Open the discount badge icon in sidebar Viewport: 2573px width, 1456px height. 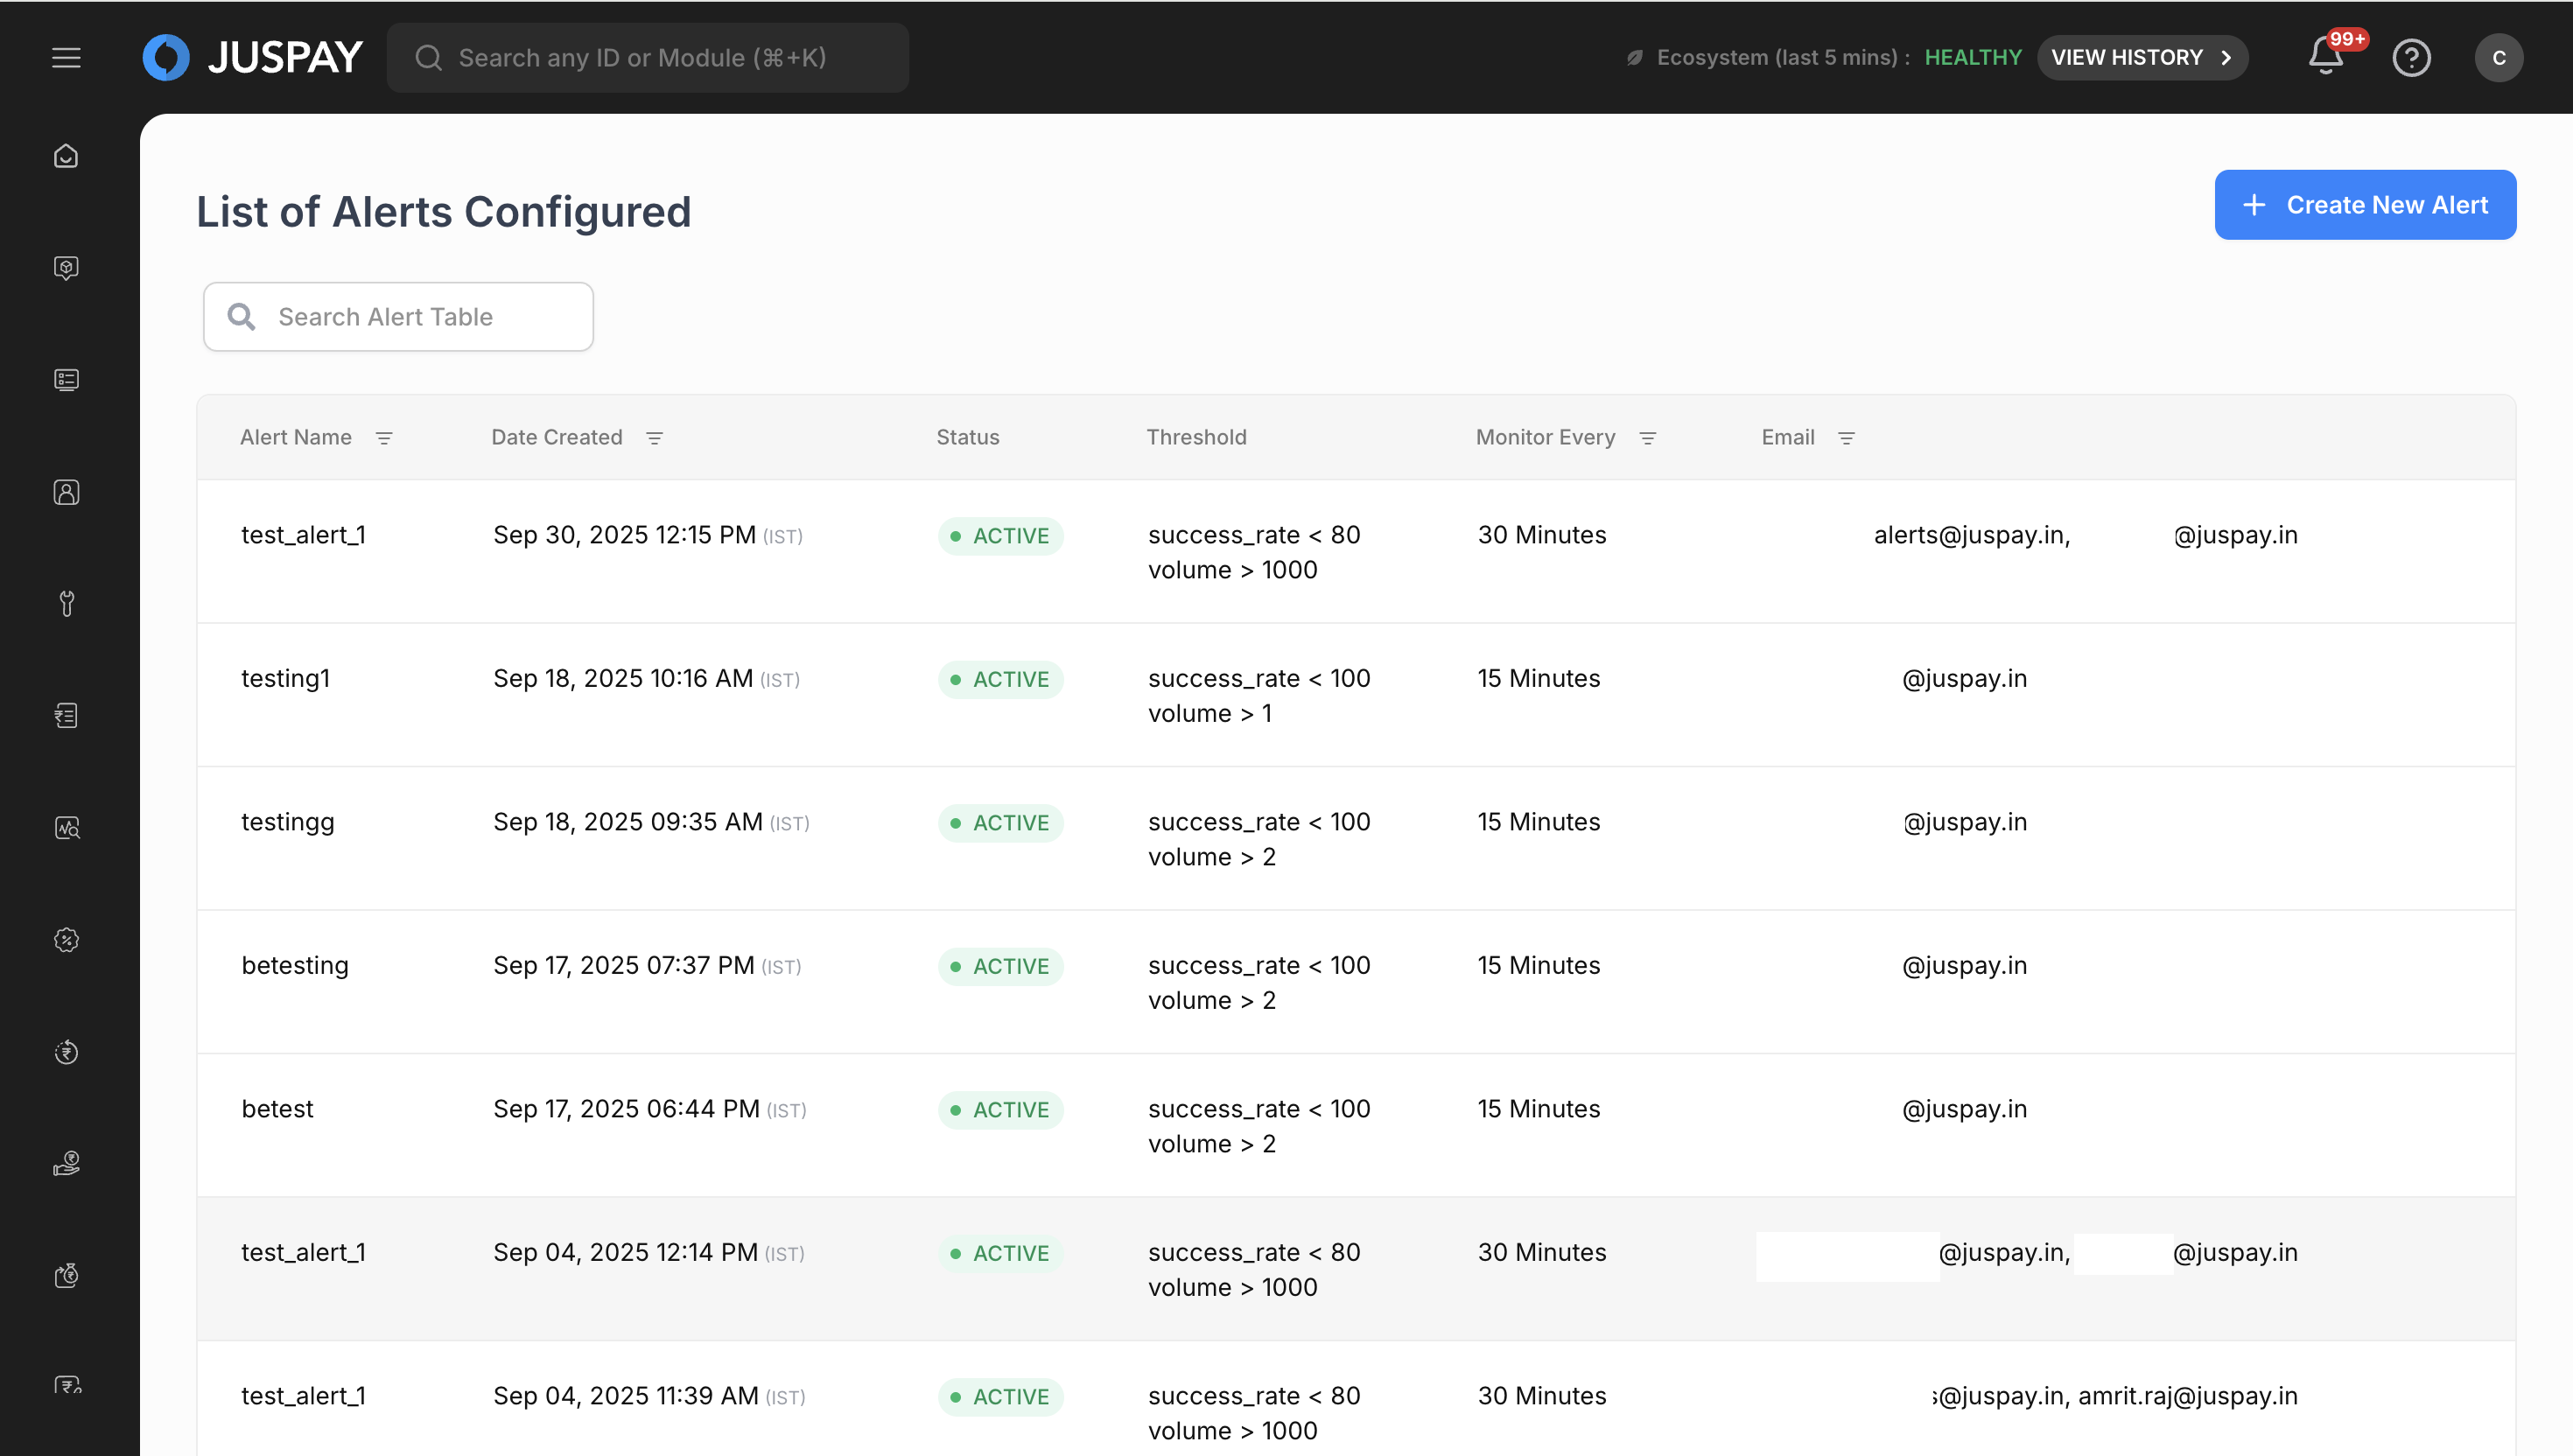(66, 940)
